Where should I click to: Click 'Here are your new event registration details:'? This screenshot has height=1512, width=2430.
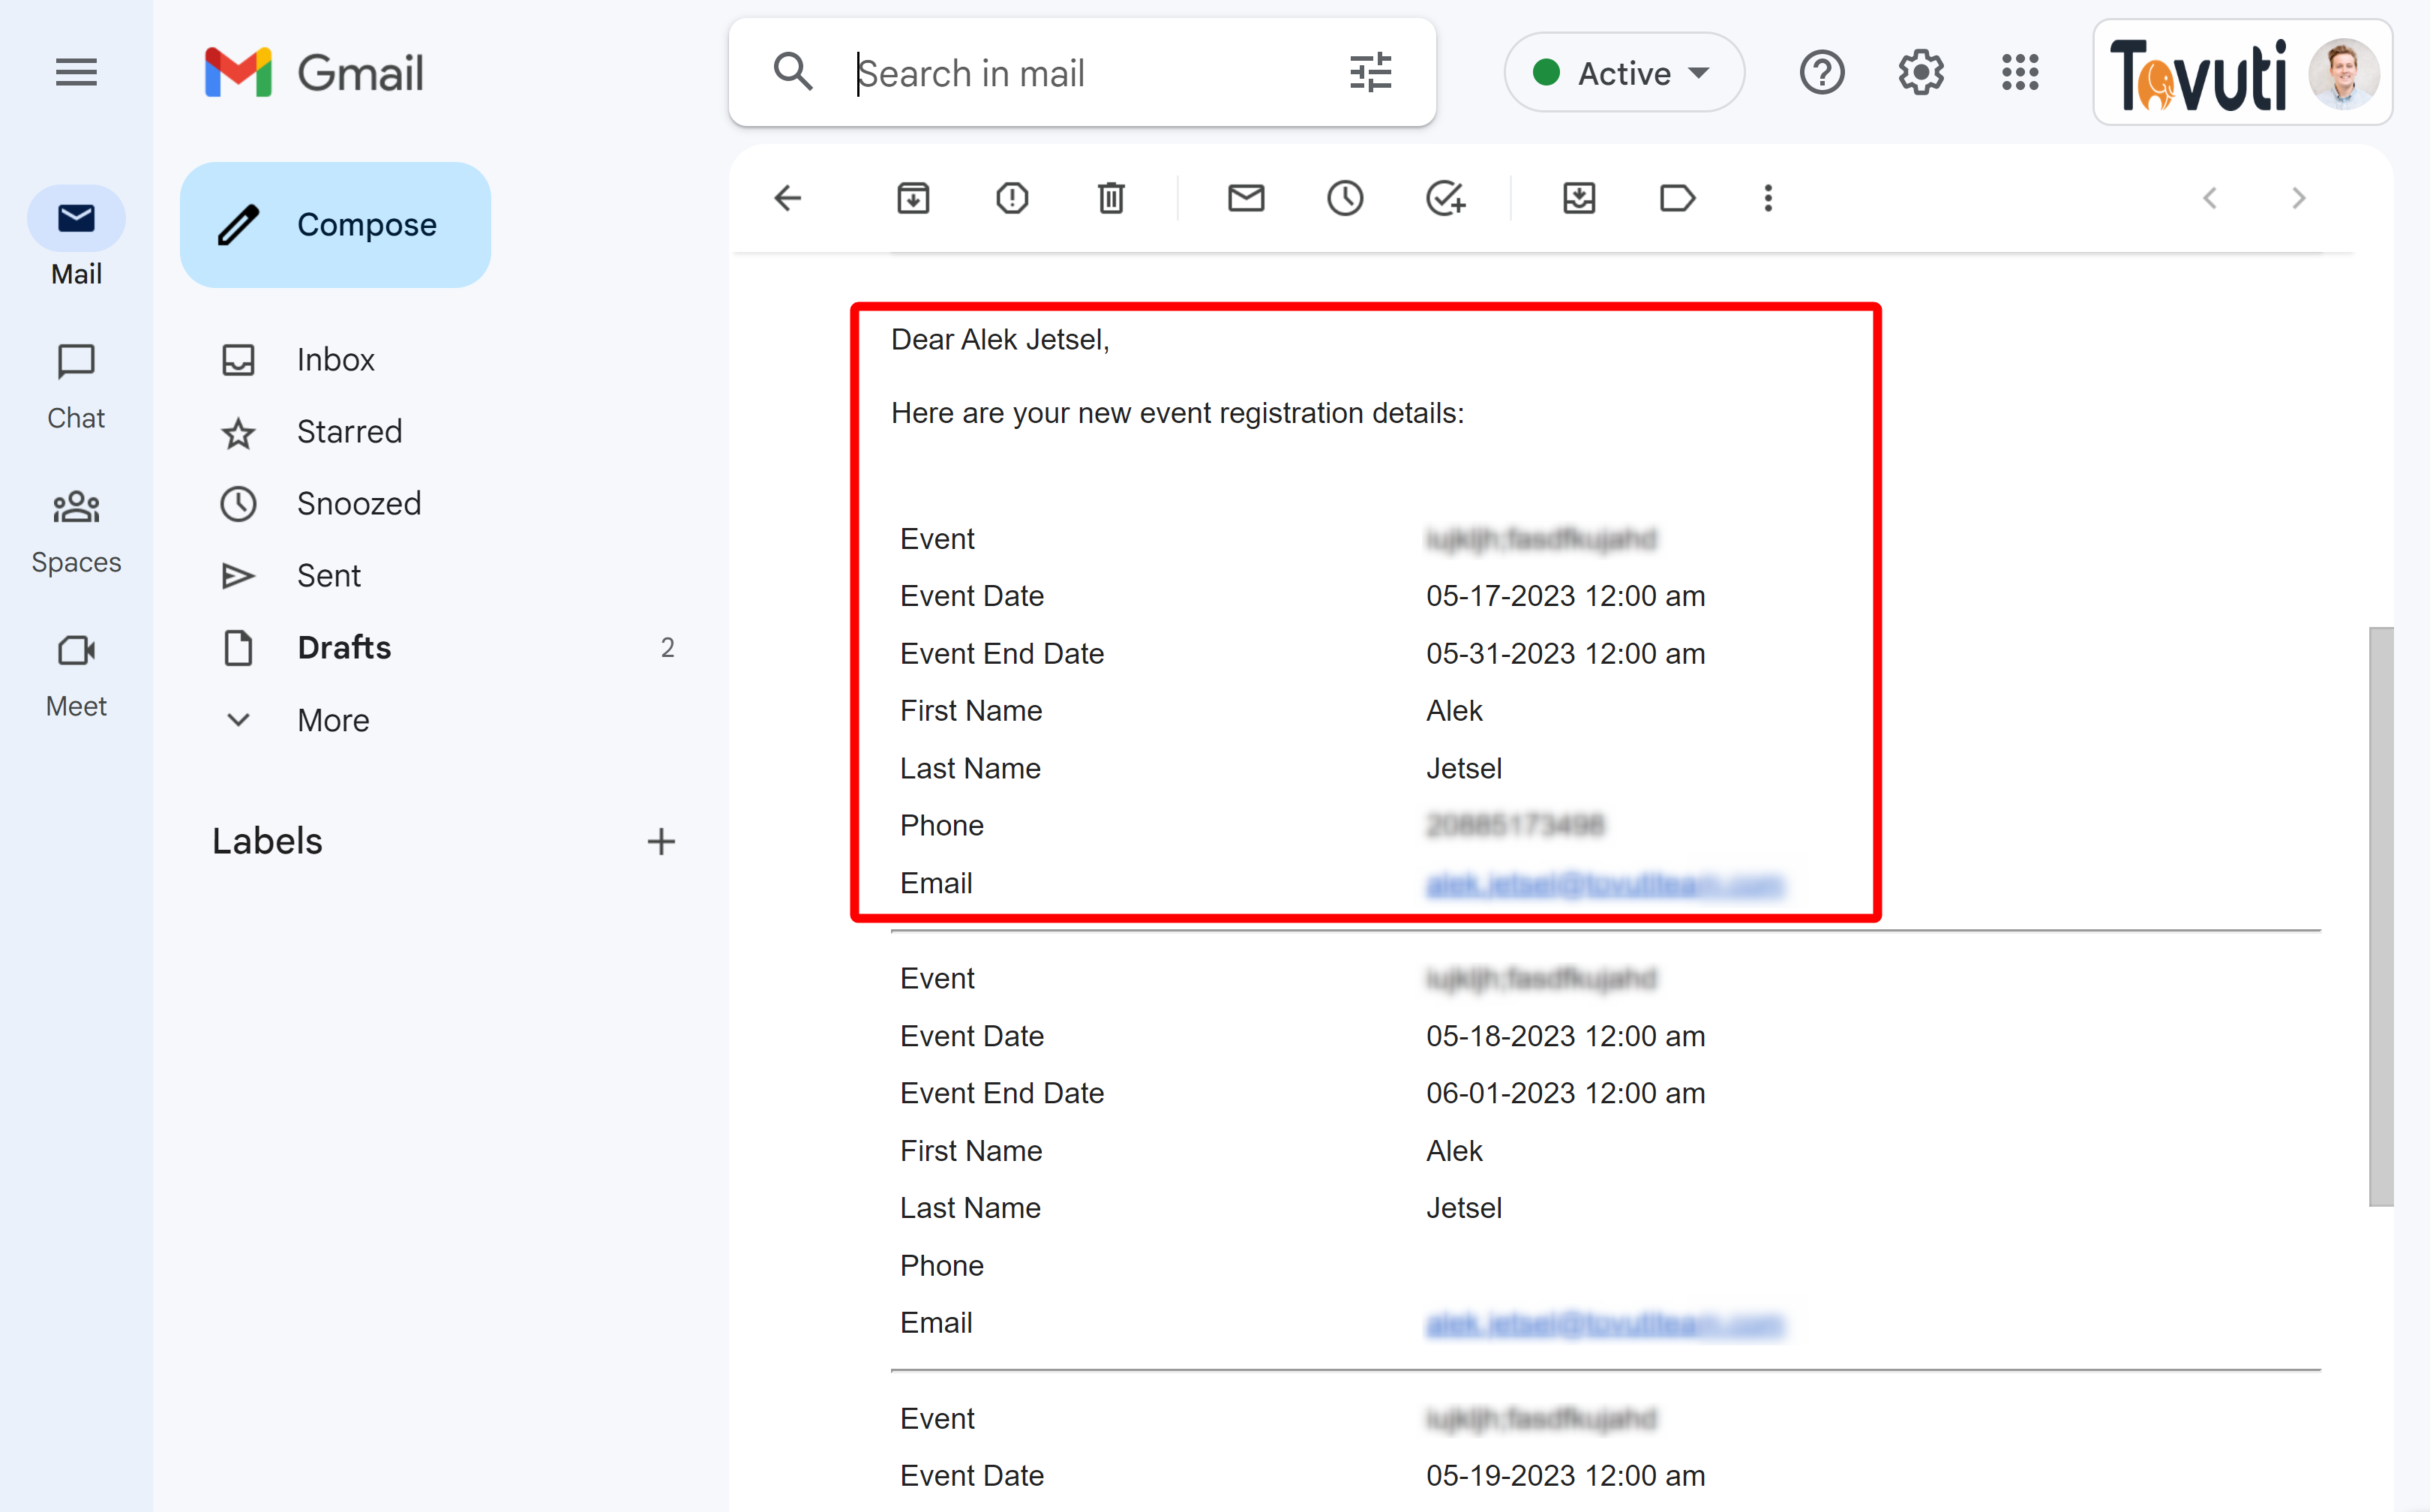(1177, 413)
